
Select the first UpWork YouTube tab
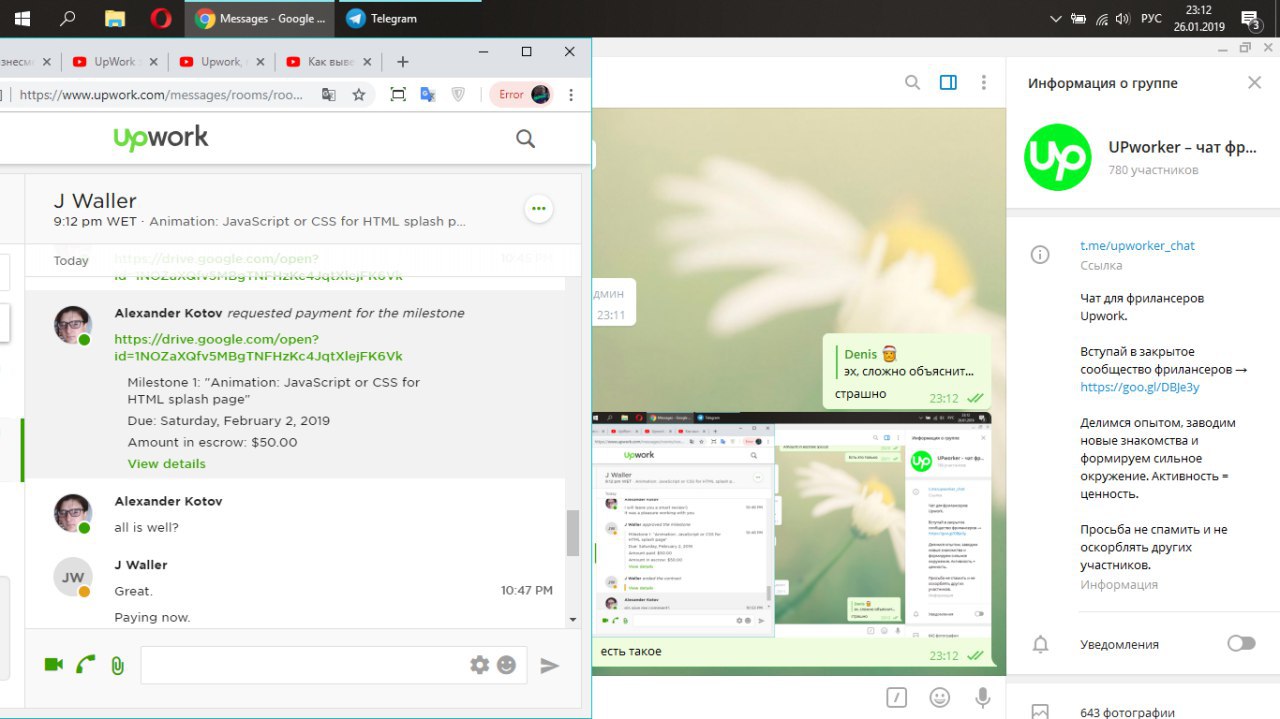115,61
